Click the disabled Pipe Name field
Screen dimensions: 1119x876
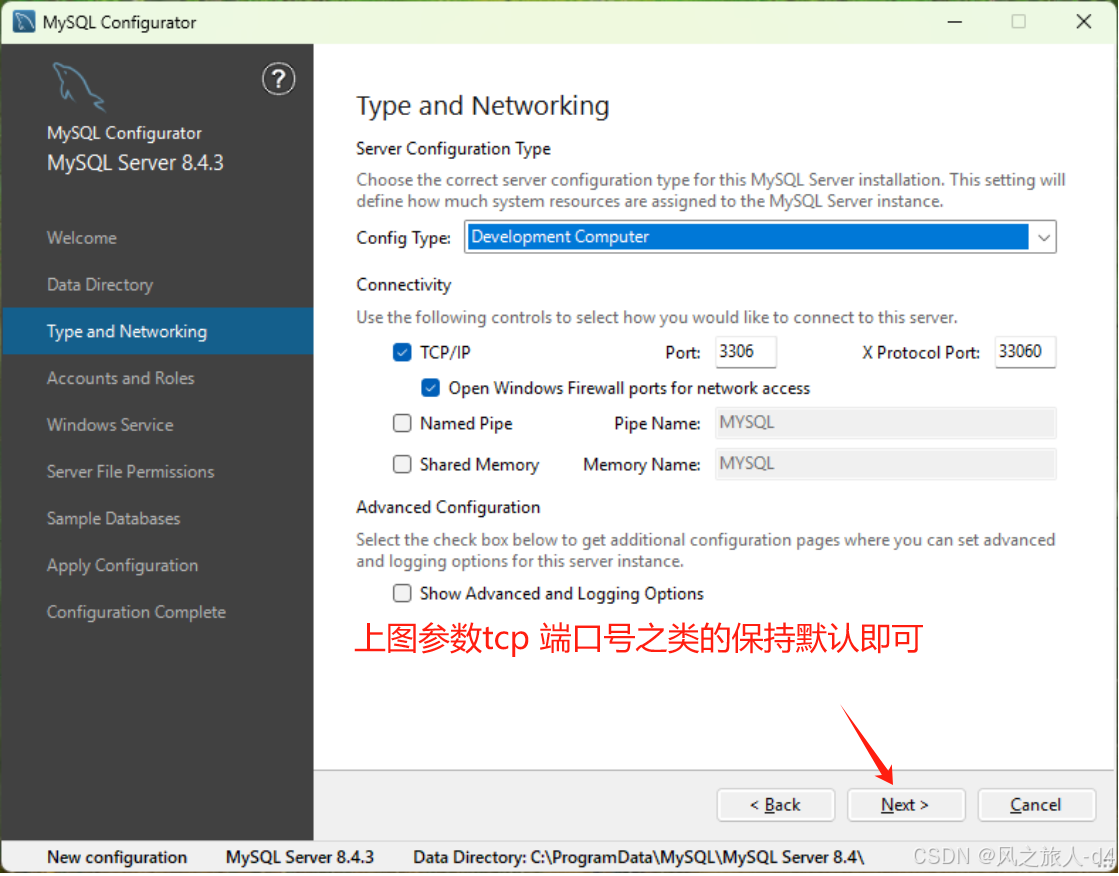point(886,423)
